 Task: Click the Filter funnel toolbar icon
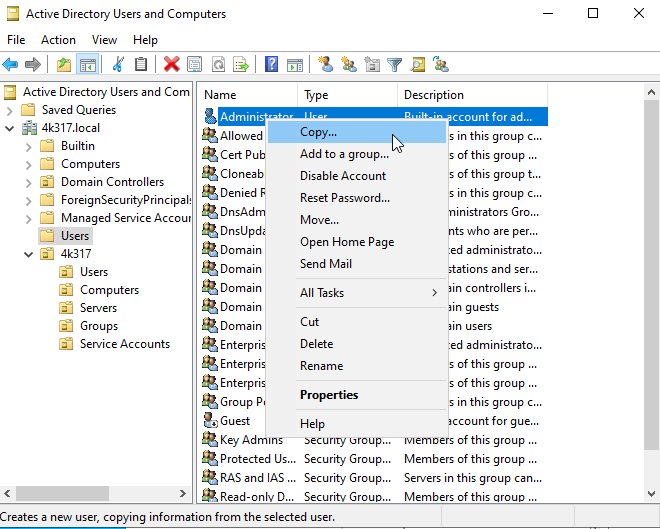point(394,64)
